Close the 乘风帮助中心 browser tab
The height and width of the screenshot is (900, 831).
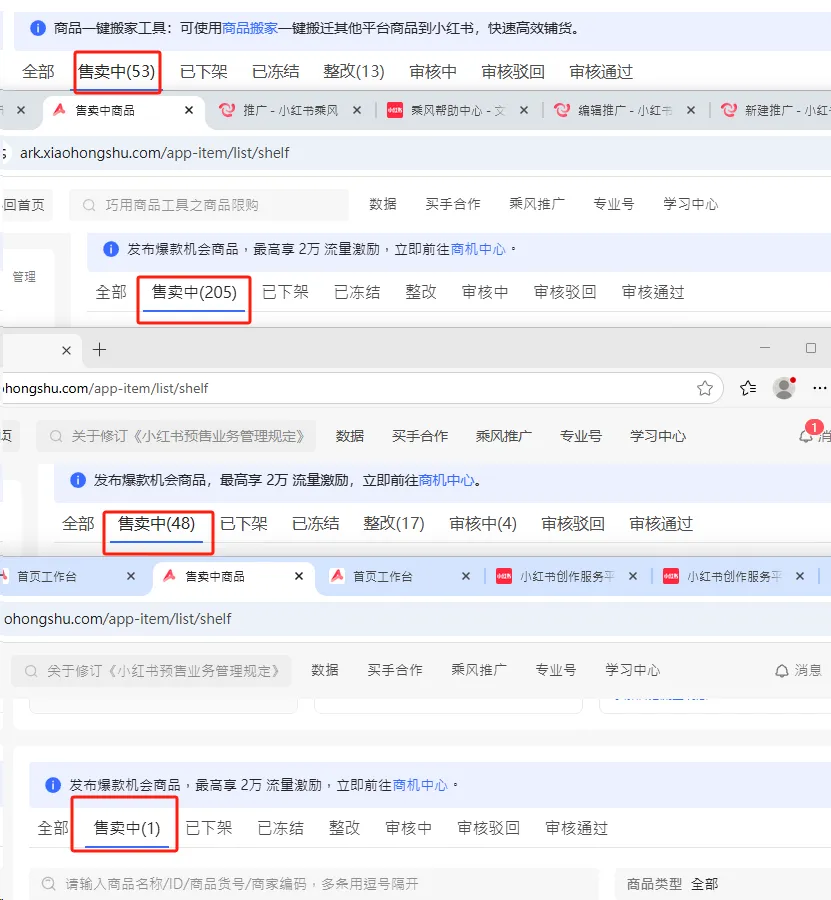[524, 110]
